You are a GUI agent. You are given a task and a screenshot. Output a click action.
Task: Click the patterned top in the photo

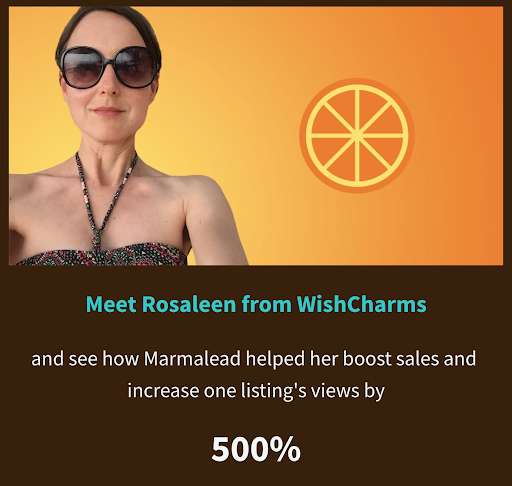103,256
